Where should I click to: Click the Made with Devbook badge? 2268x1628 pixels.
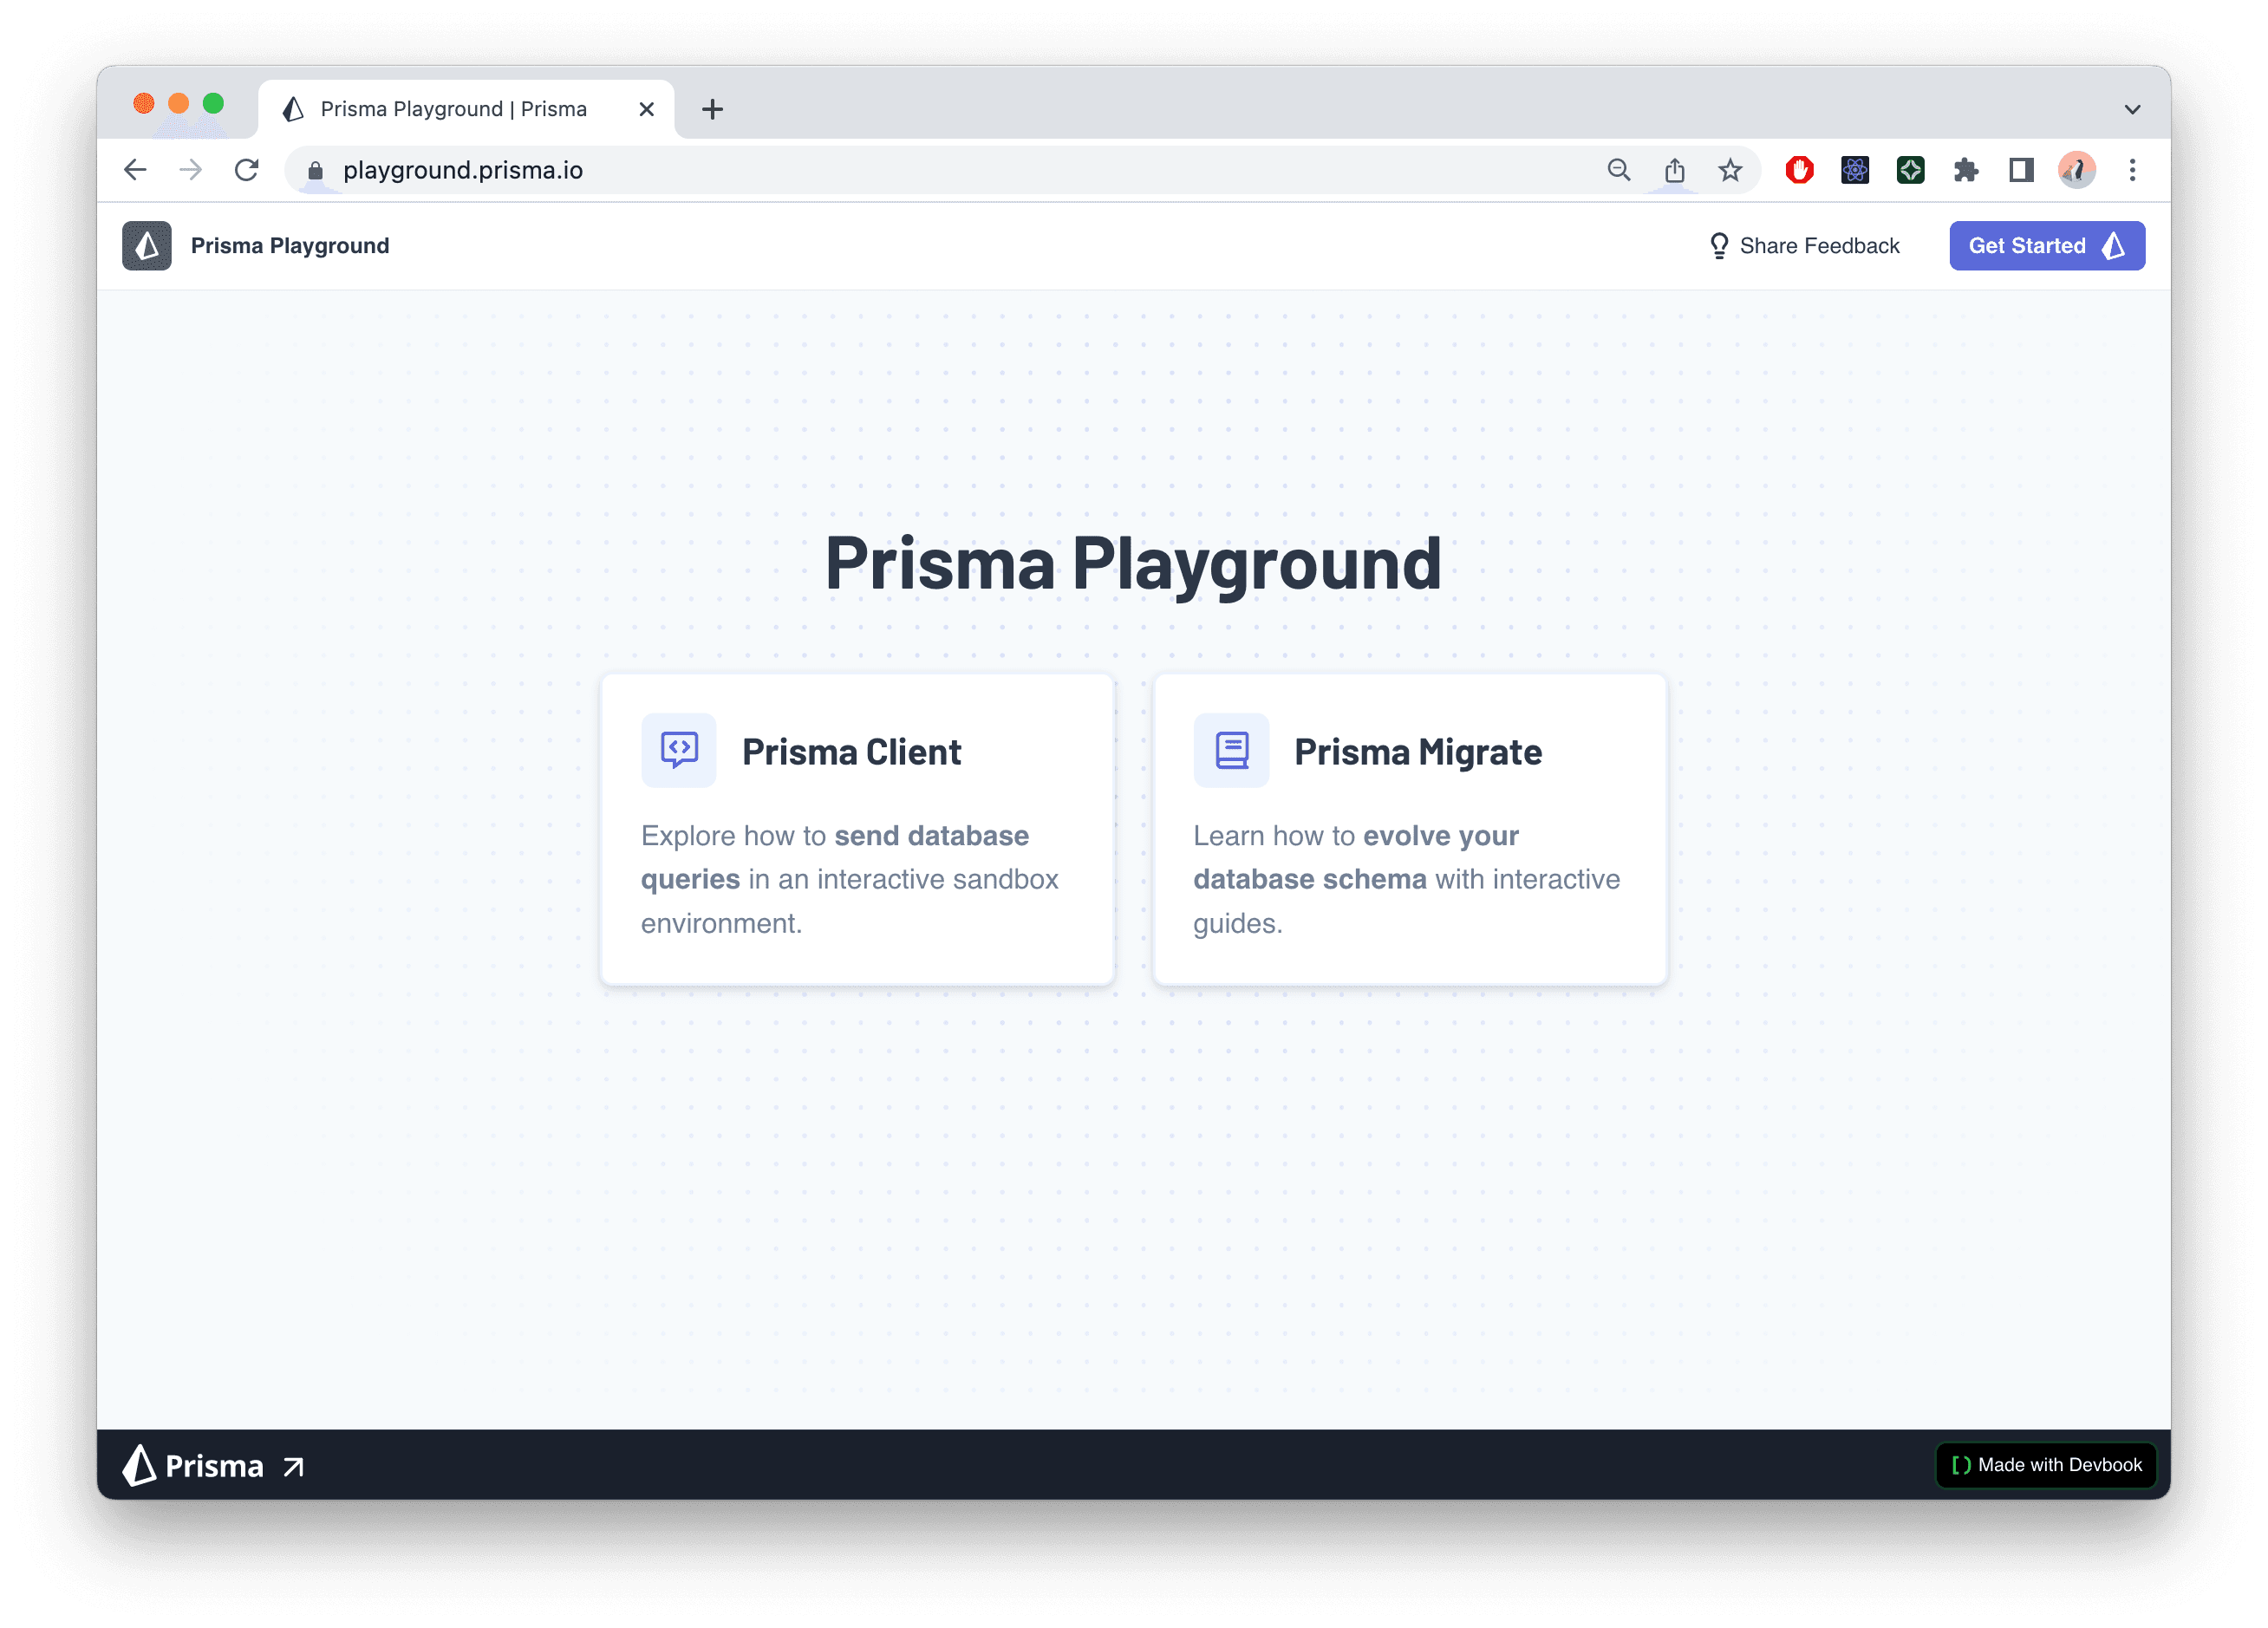pyautogui.click(x=2046, y=1465)
